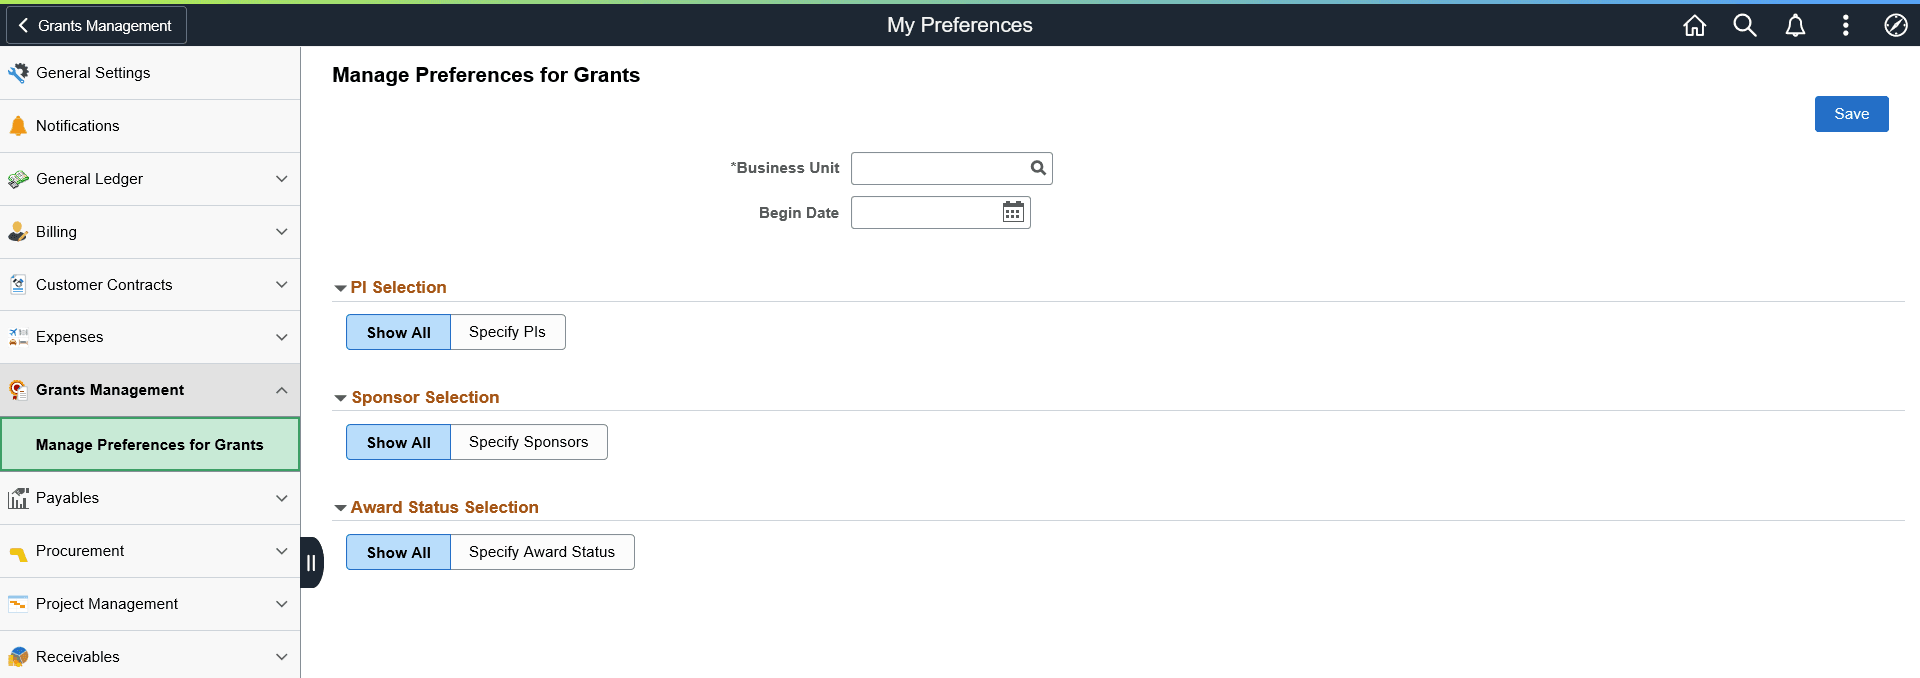The width and height of the screenshot is (1920, 678).
Task: Toggle Show All under PI Selection
Action: pyautogui.click(x=397, y=332)
